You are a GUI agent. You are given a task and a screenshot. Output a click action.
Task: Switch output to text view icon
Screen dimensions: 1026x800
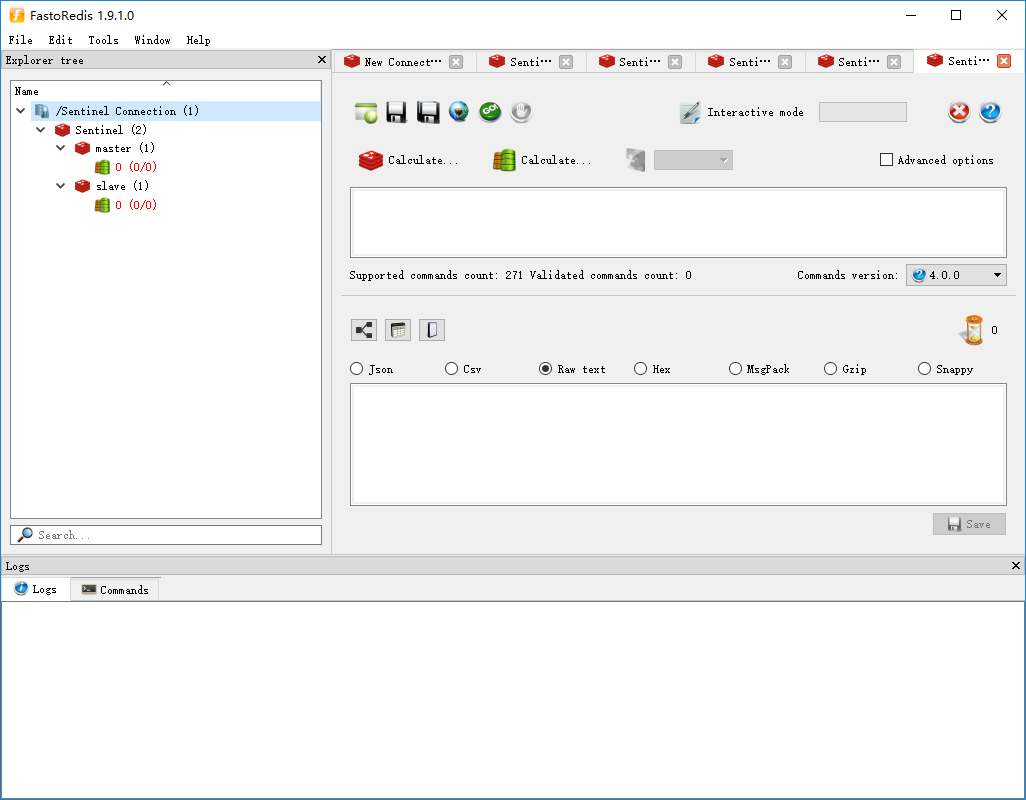[431, 330]
